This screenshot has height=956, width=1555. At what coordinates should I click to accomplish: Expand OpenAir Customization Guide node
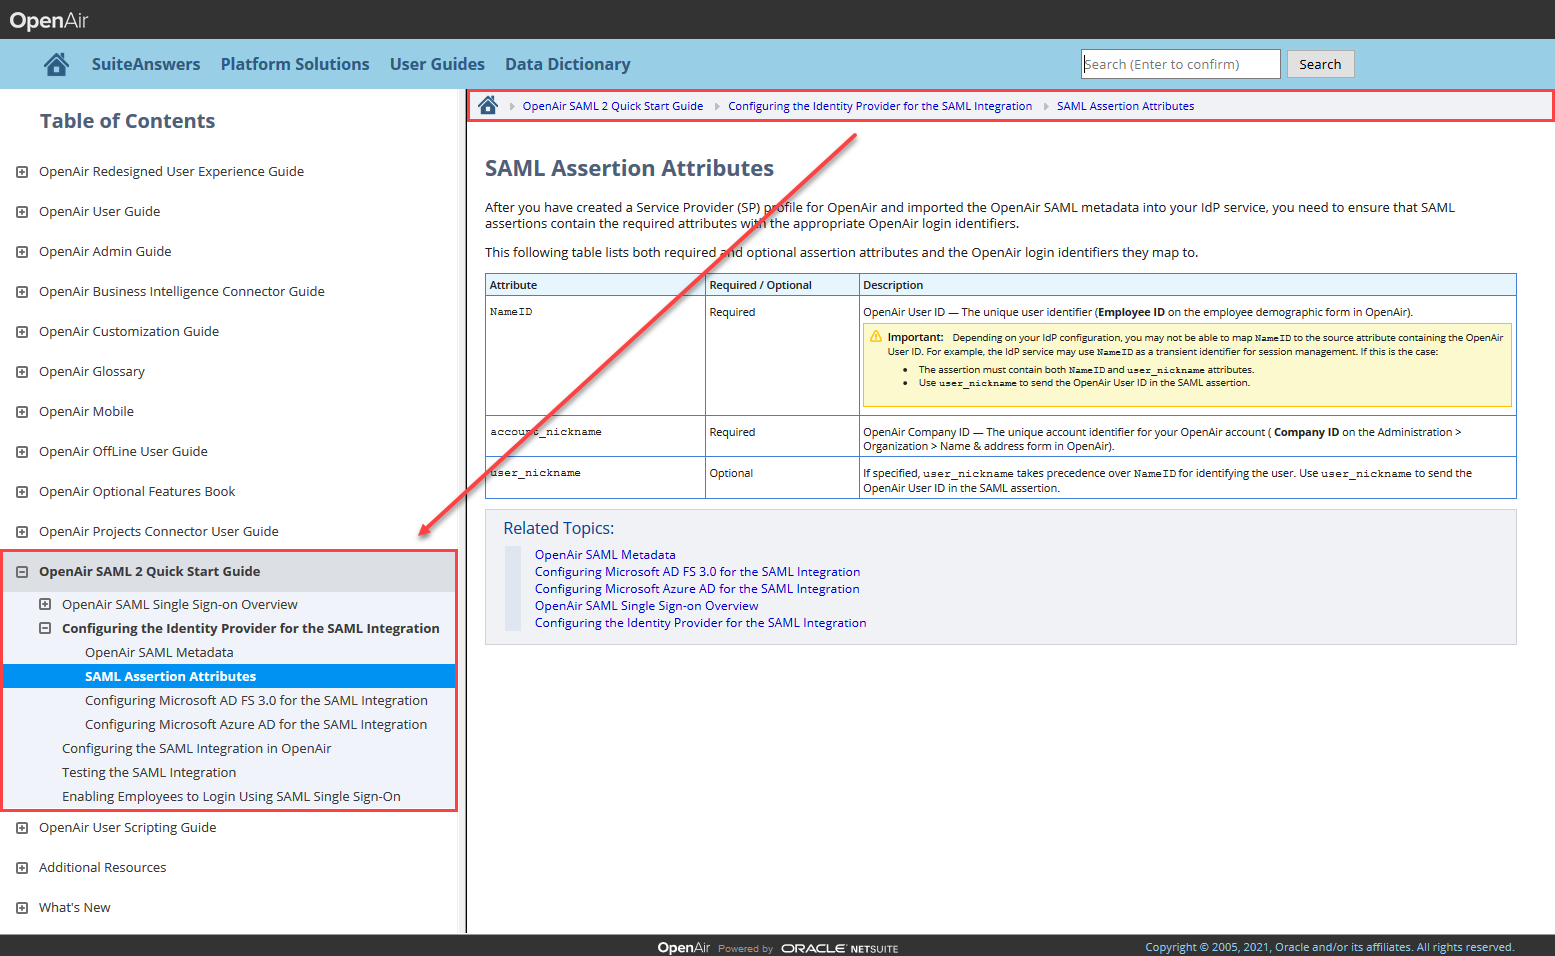[x=22, y=332]
